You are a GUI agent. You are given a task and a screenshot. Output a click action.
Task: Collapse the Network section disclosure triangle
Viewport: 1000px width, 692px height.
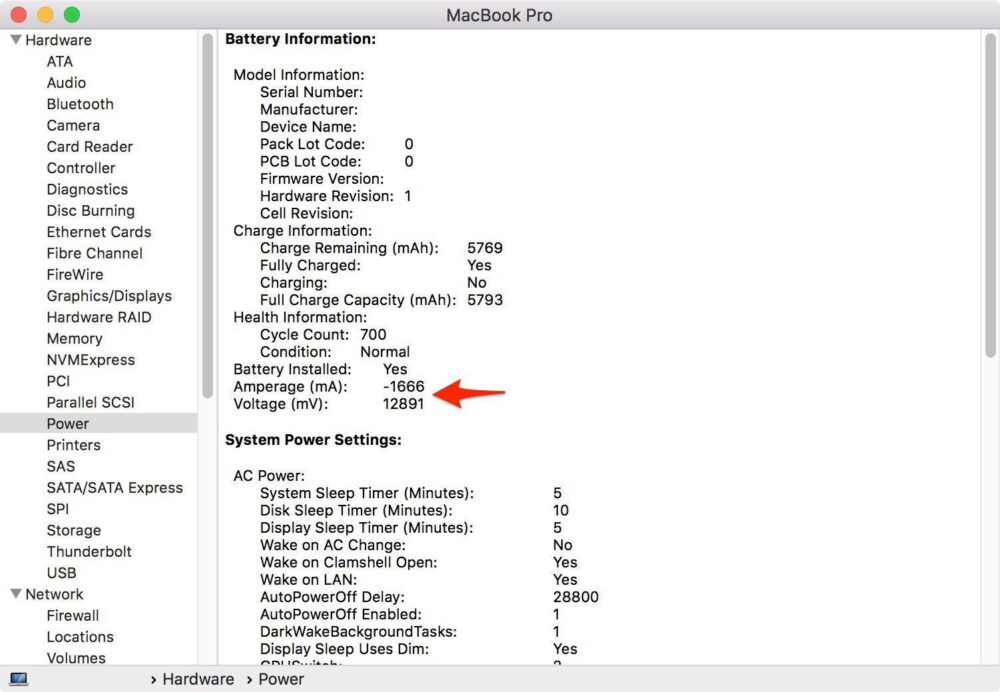tap(15, 594)
